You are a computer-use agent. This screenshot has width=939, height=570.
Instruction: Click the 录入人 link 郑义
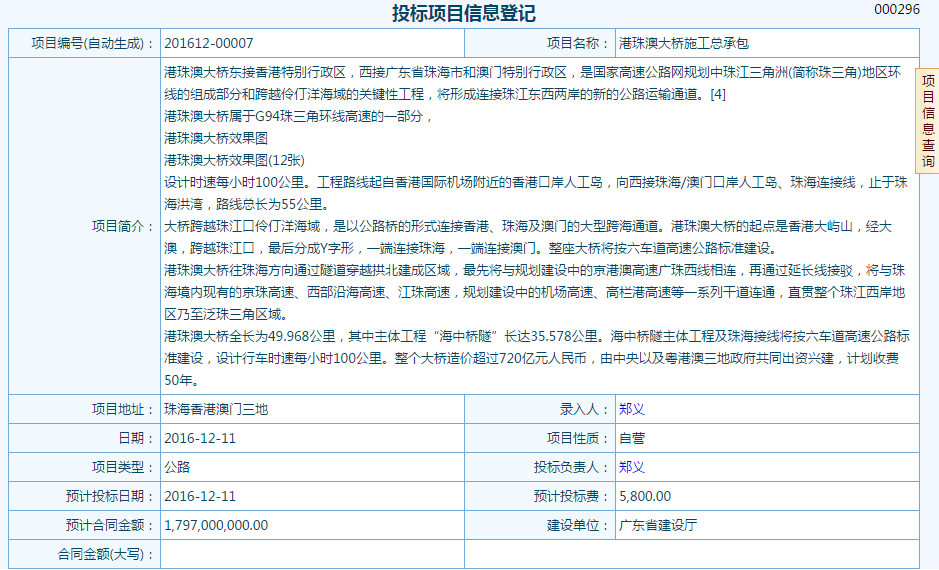pos(631,410)
